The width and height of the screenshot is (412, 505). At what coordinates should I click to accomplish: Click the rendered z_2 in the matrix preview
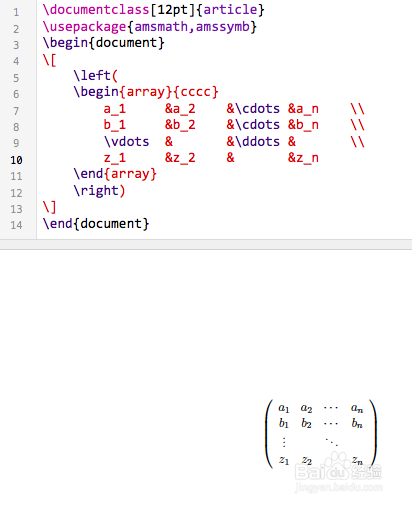(x=307, y=461)
